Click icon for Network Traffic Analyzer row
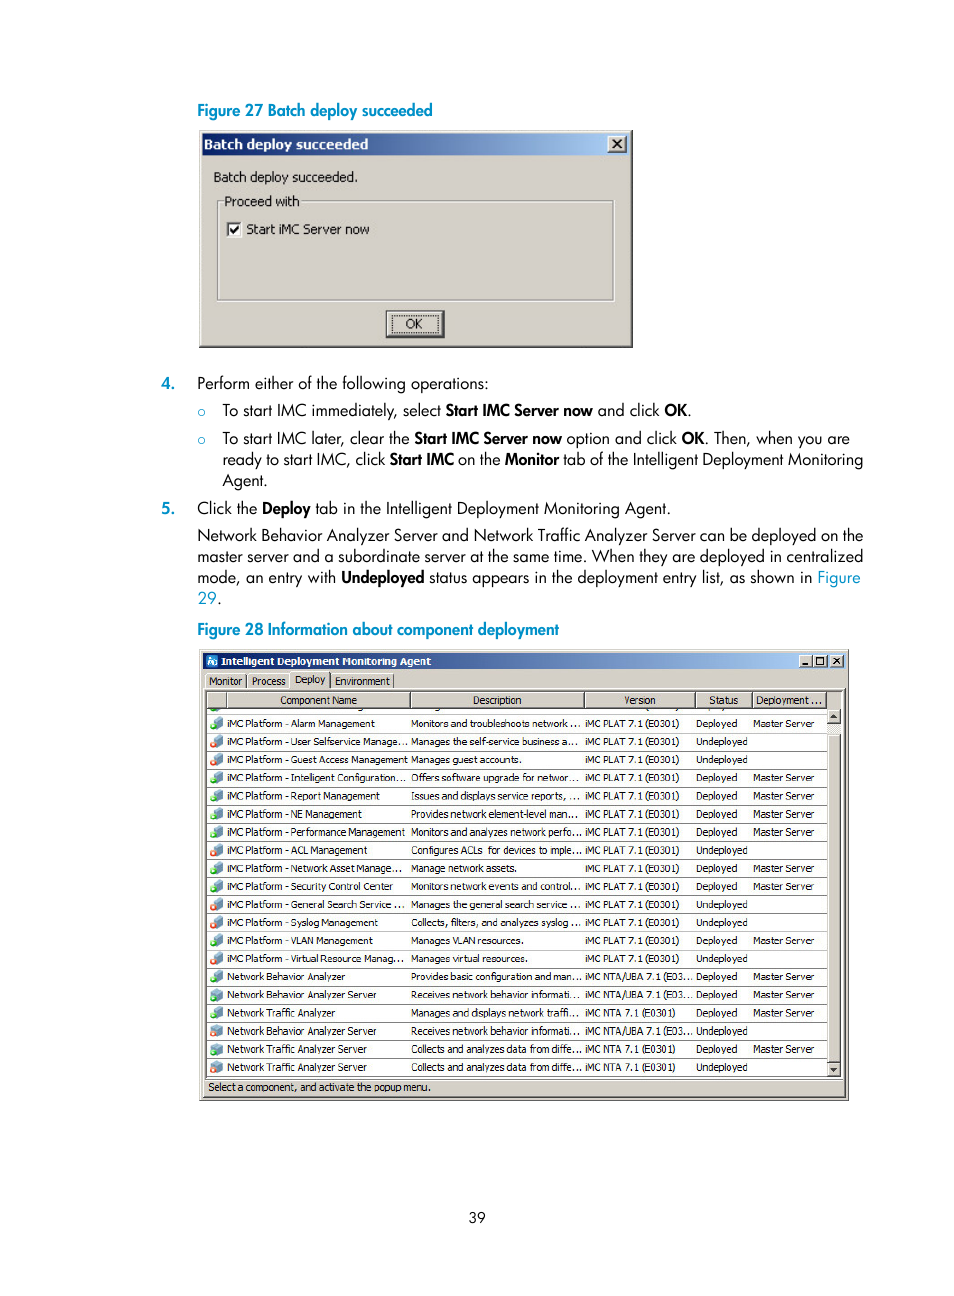Viewport: 954px width, 1296px height. point(216,1013)
